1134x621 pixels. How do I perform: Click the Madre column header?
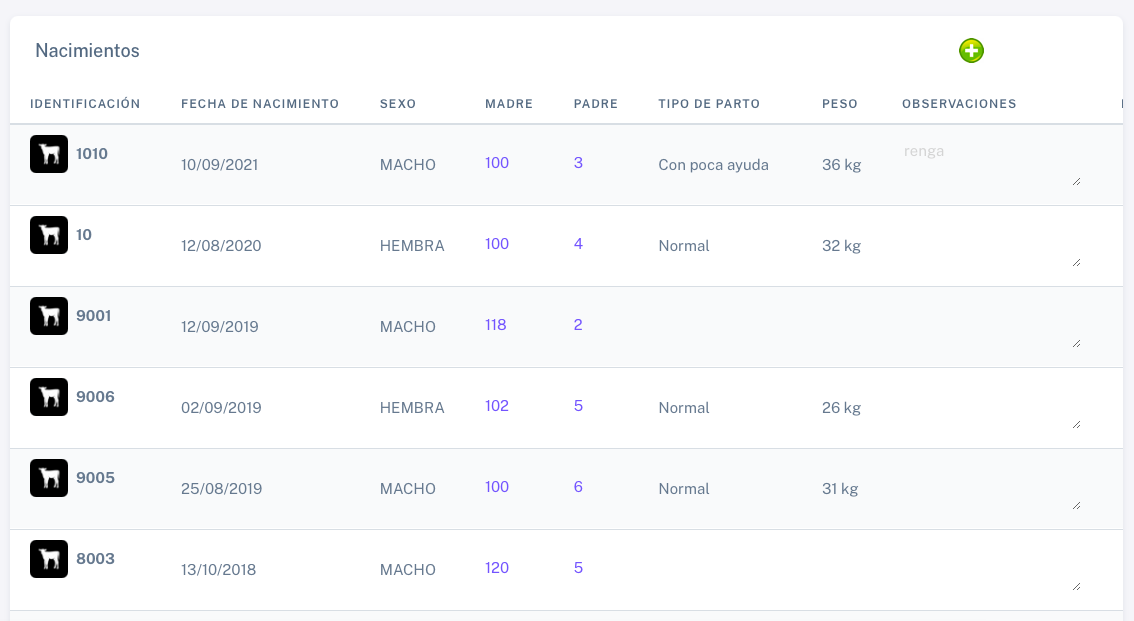point(508,104)
